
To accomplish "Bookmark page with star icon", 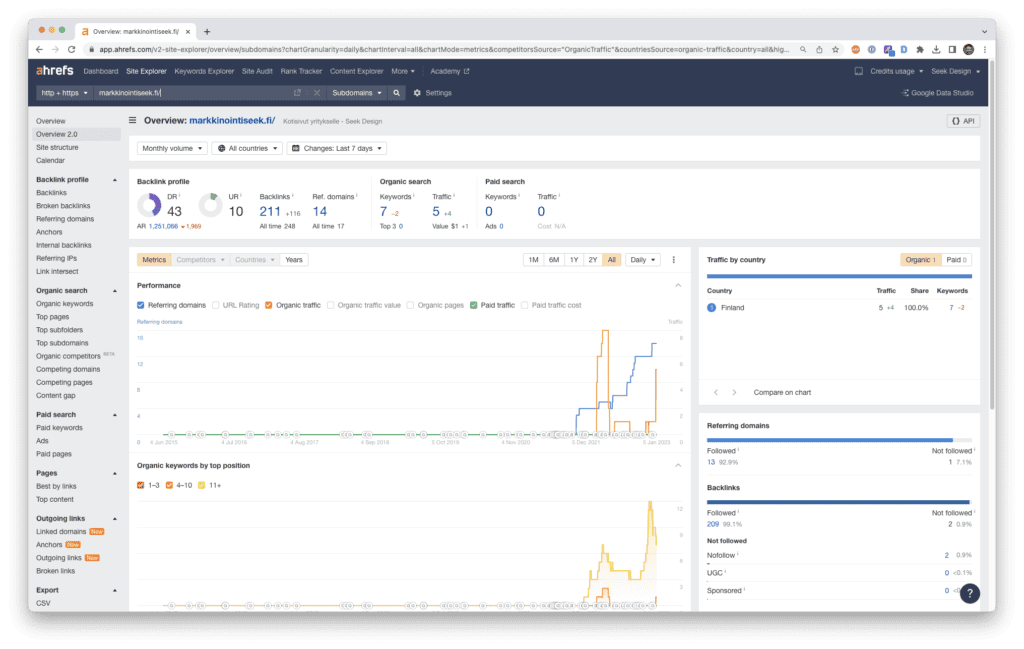I will (x=835, y=50).
